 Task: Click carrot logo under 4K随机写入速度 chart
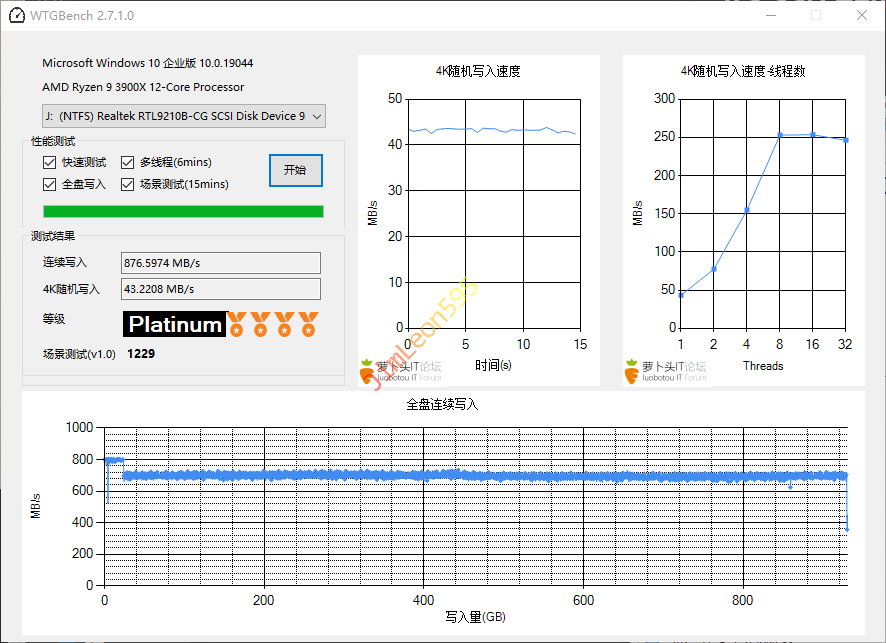(x=368, y=370)
